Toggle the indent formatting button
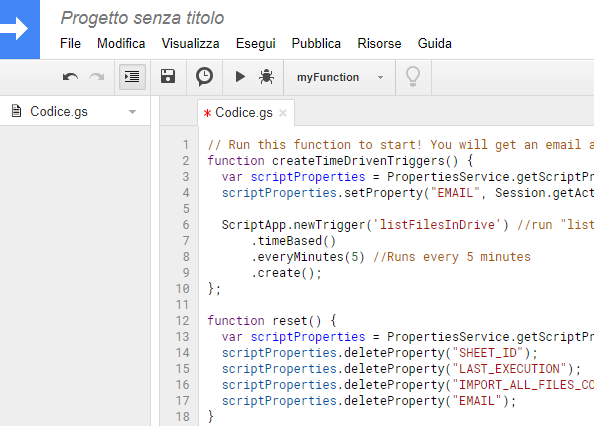594x426 pixels. pos(132,77)
